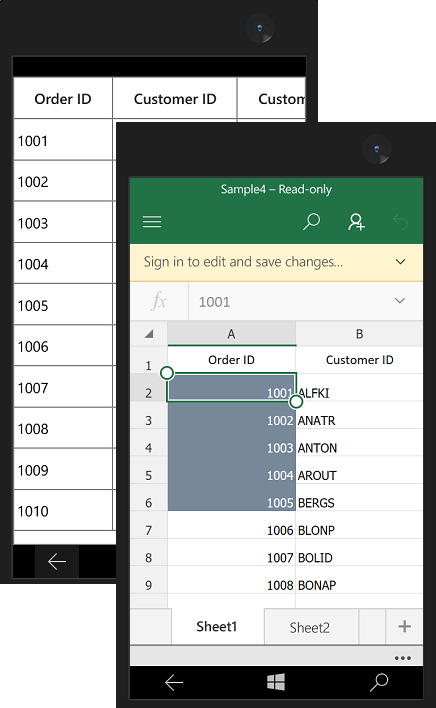Open the share with people icon
Screen dimensions: 436x708
(356, 222)
